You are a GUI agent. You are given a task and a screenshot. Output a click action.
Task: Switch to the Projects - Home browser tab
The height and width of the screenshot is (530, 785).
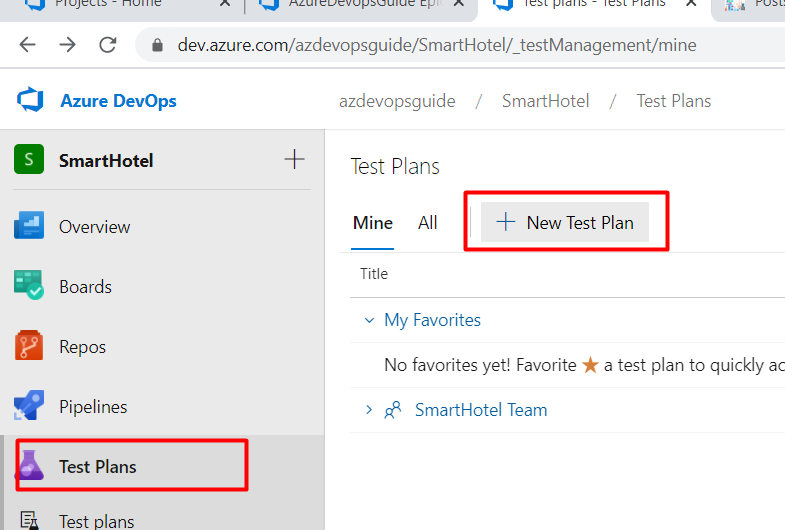tap(108, 4)
